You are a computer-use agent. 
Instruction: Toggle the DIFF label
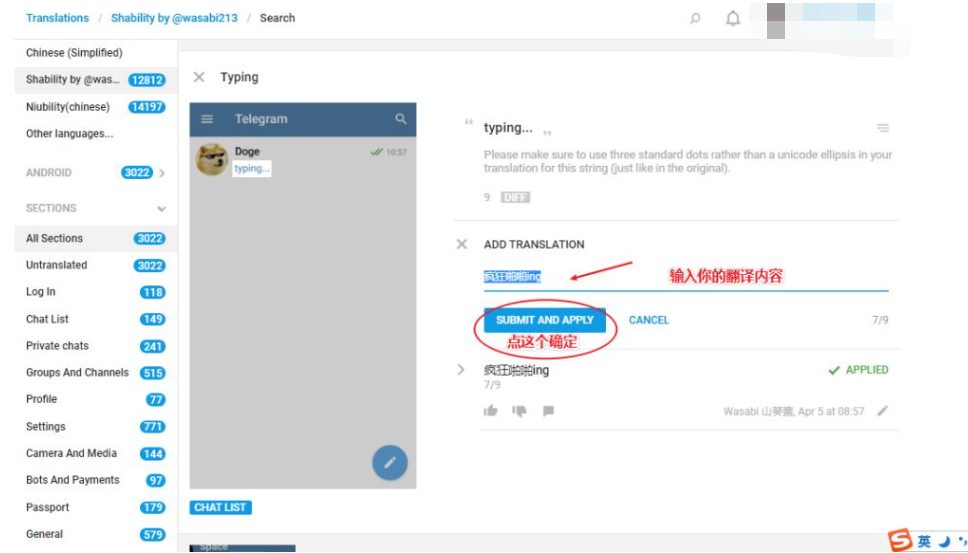pyautogui.click(x=515, y=198)
